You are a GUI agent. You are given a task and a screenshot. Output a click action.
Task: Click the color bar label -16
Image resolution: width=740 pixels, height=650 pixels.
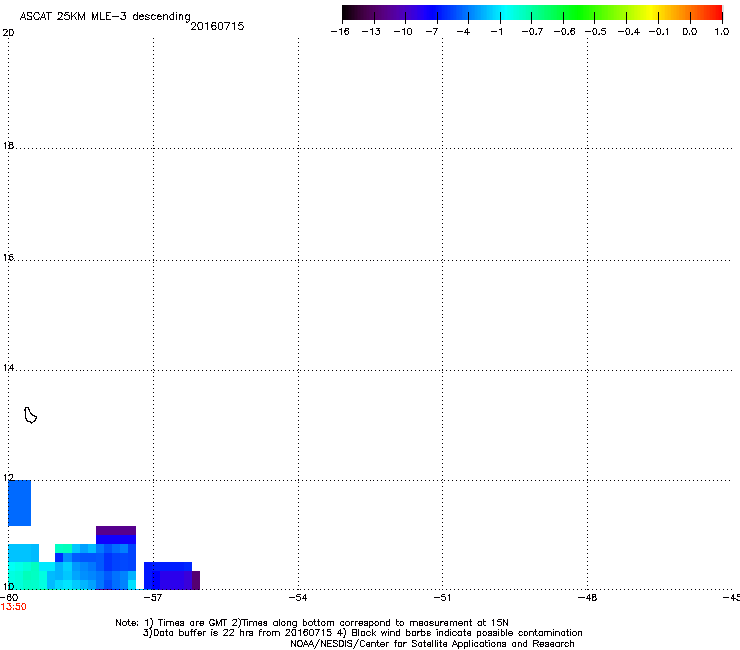tap(340, 32)
